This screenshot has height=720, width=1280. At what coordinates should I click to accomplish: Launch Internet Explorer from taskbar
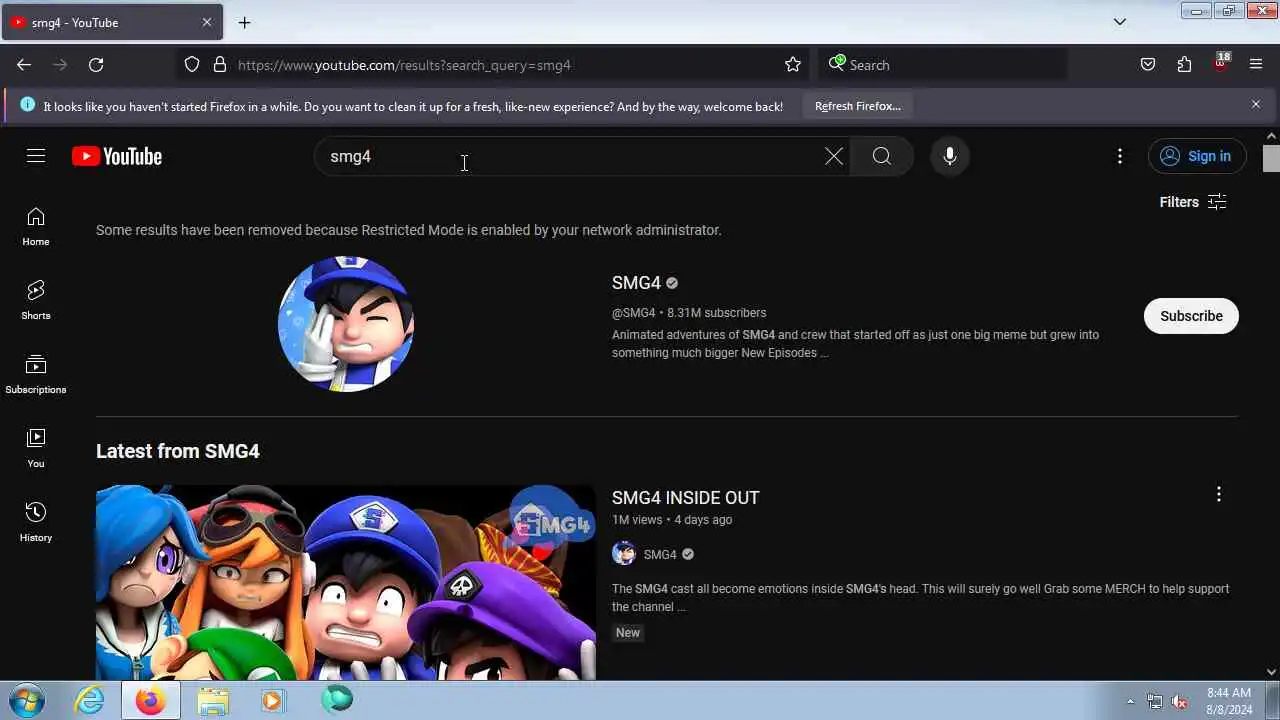[x=90, y=700]
